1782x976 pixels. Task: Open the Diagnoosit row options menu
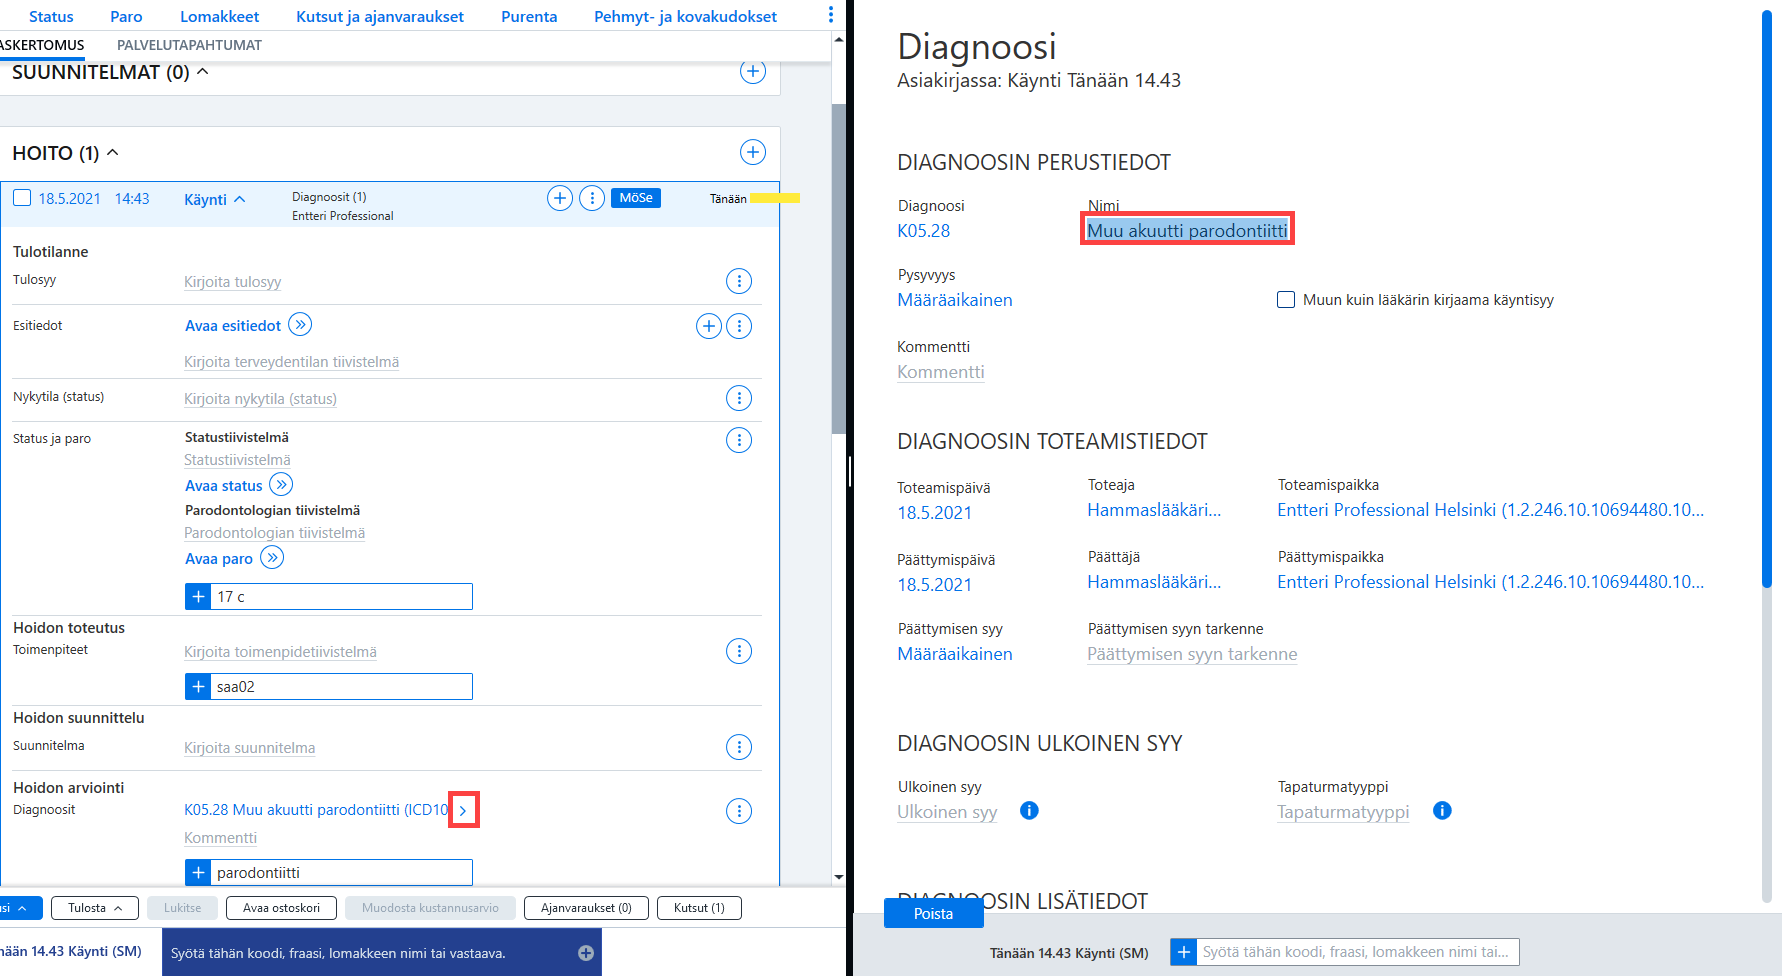[739, 811]
